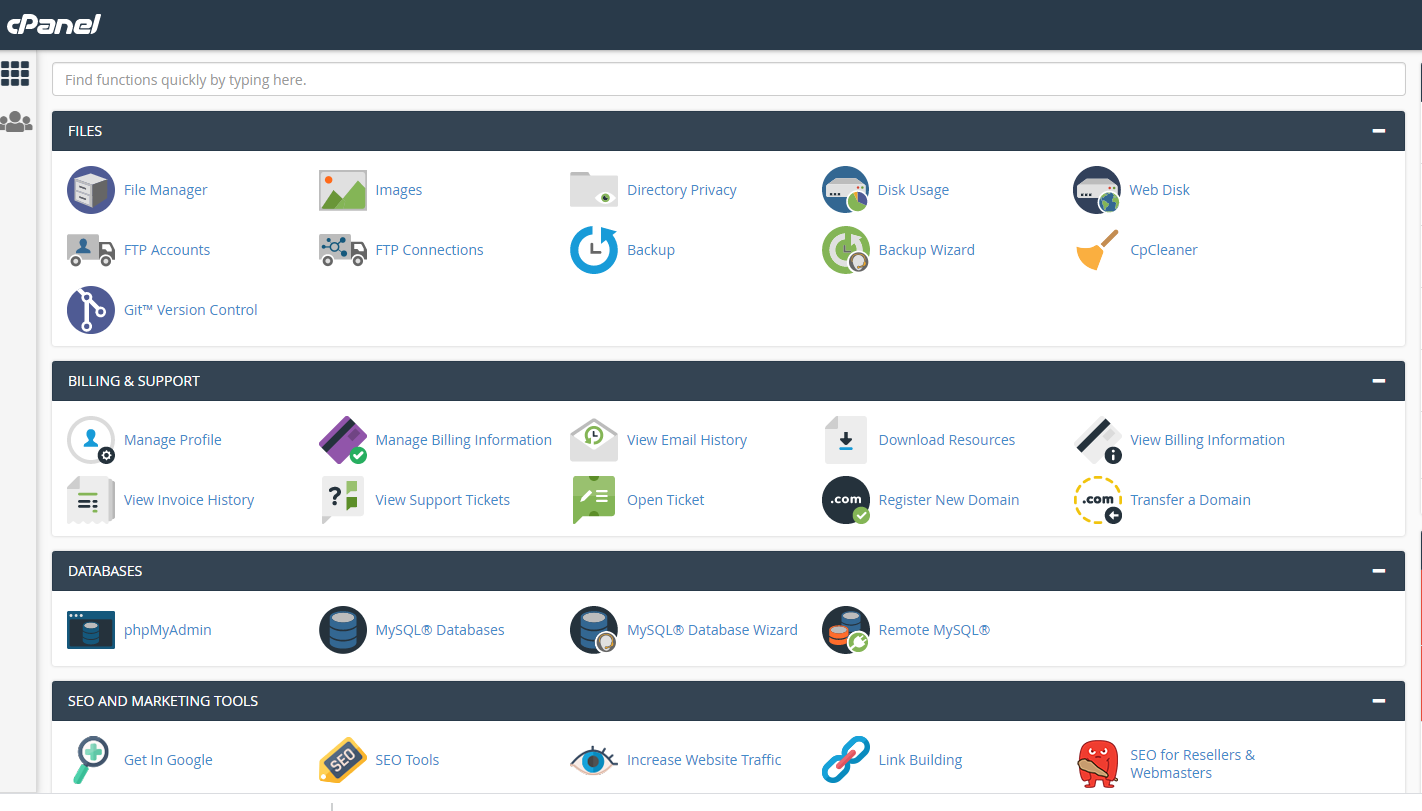Open the sidebar User Manager icon
Screen dimensions: 1422x811
click(x=15, y=122)
